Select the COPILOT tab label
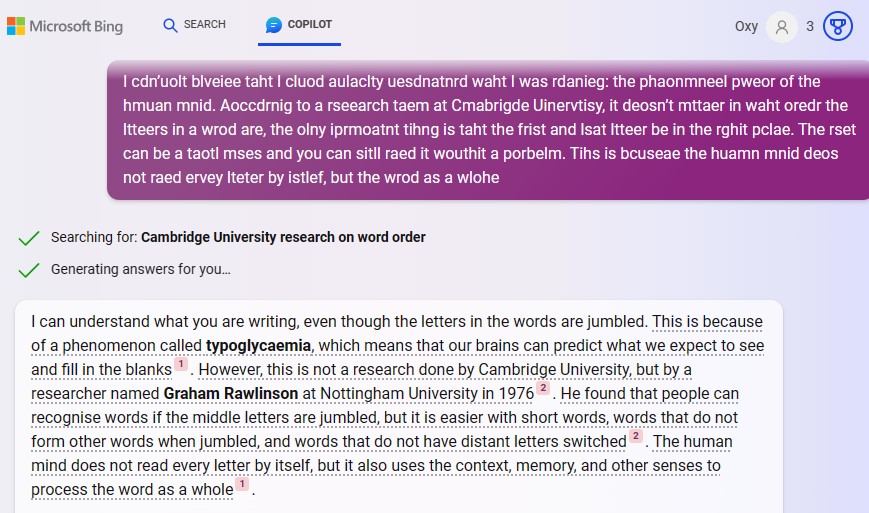 310,25
